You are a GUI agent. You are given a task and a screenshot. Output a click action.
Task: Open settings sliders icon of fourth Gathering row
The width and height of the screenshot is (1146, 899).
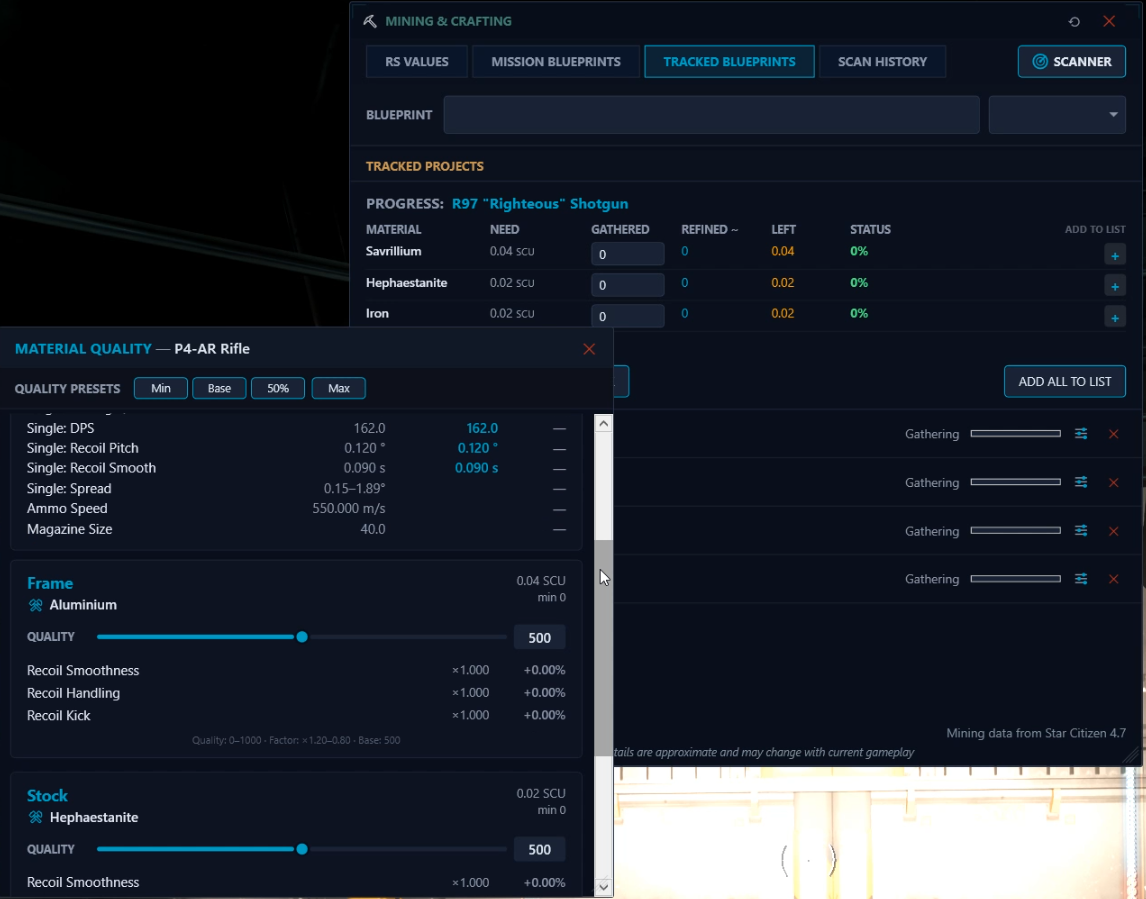pos(1081,579)
